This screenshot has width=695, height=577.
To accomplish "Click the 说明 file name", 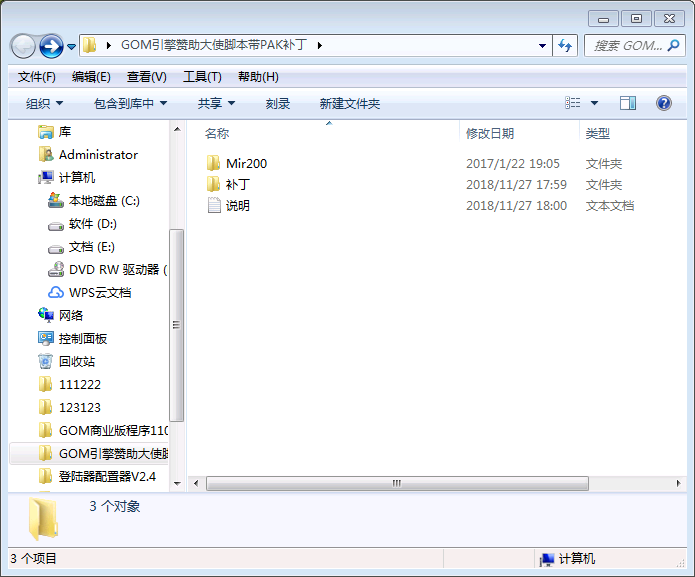I will tap(238, 206).
